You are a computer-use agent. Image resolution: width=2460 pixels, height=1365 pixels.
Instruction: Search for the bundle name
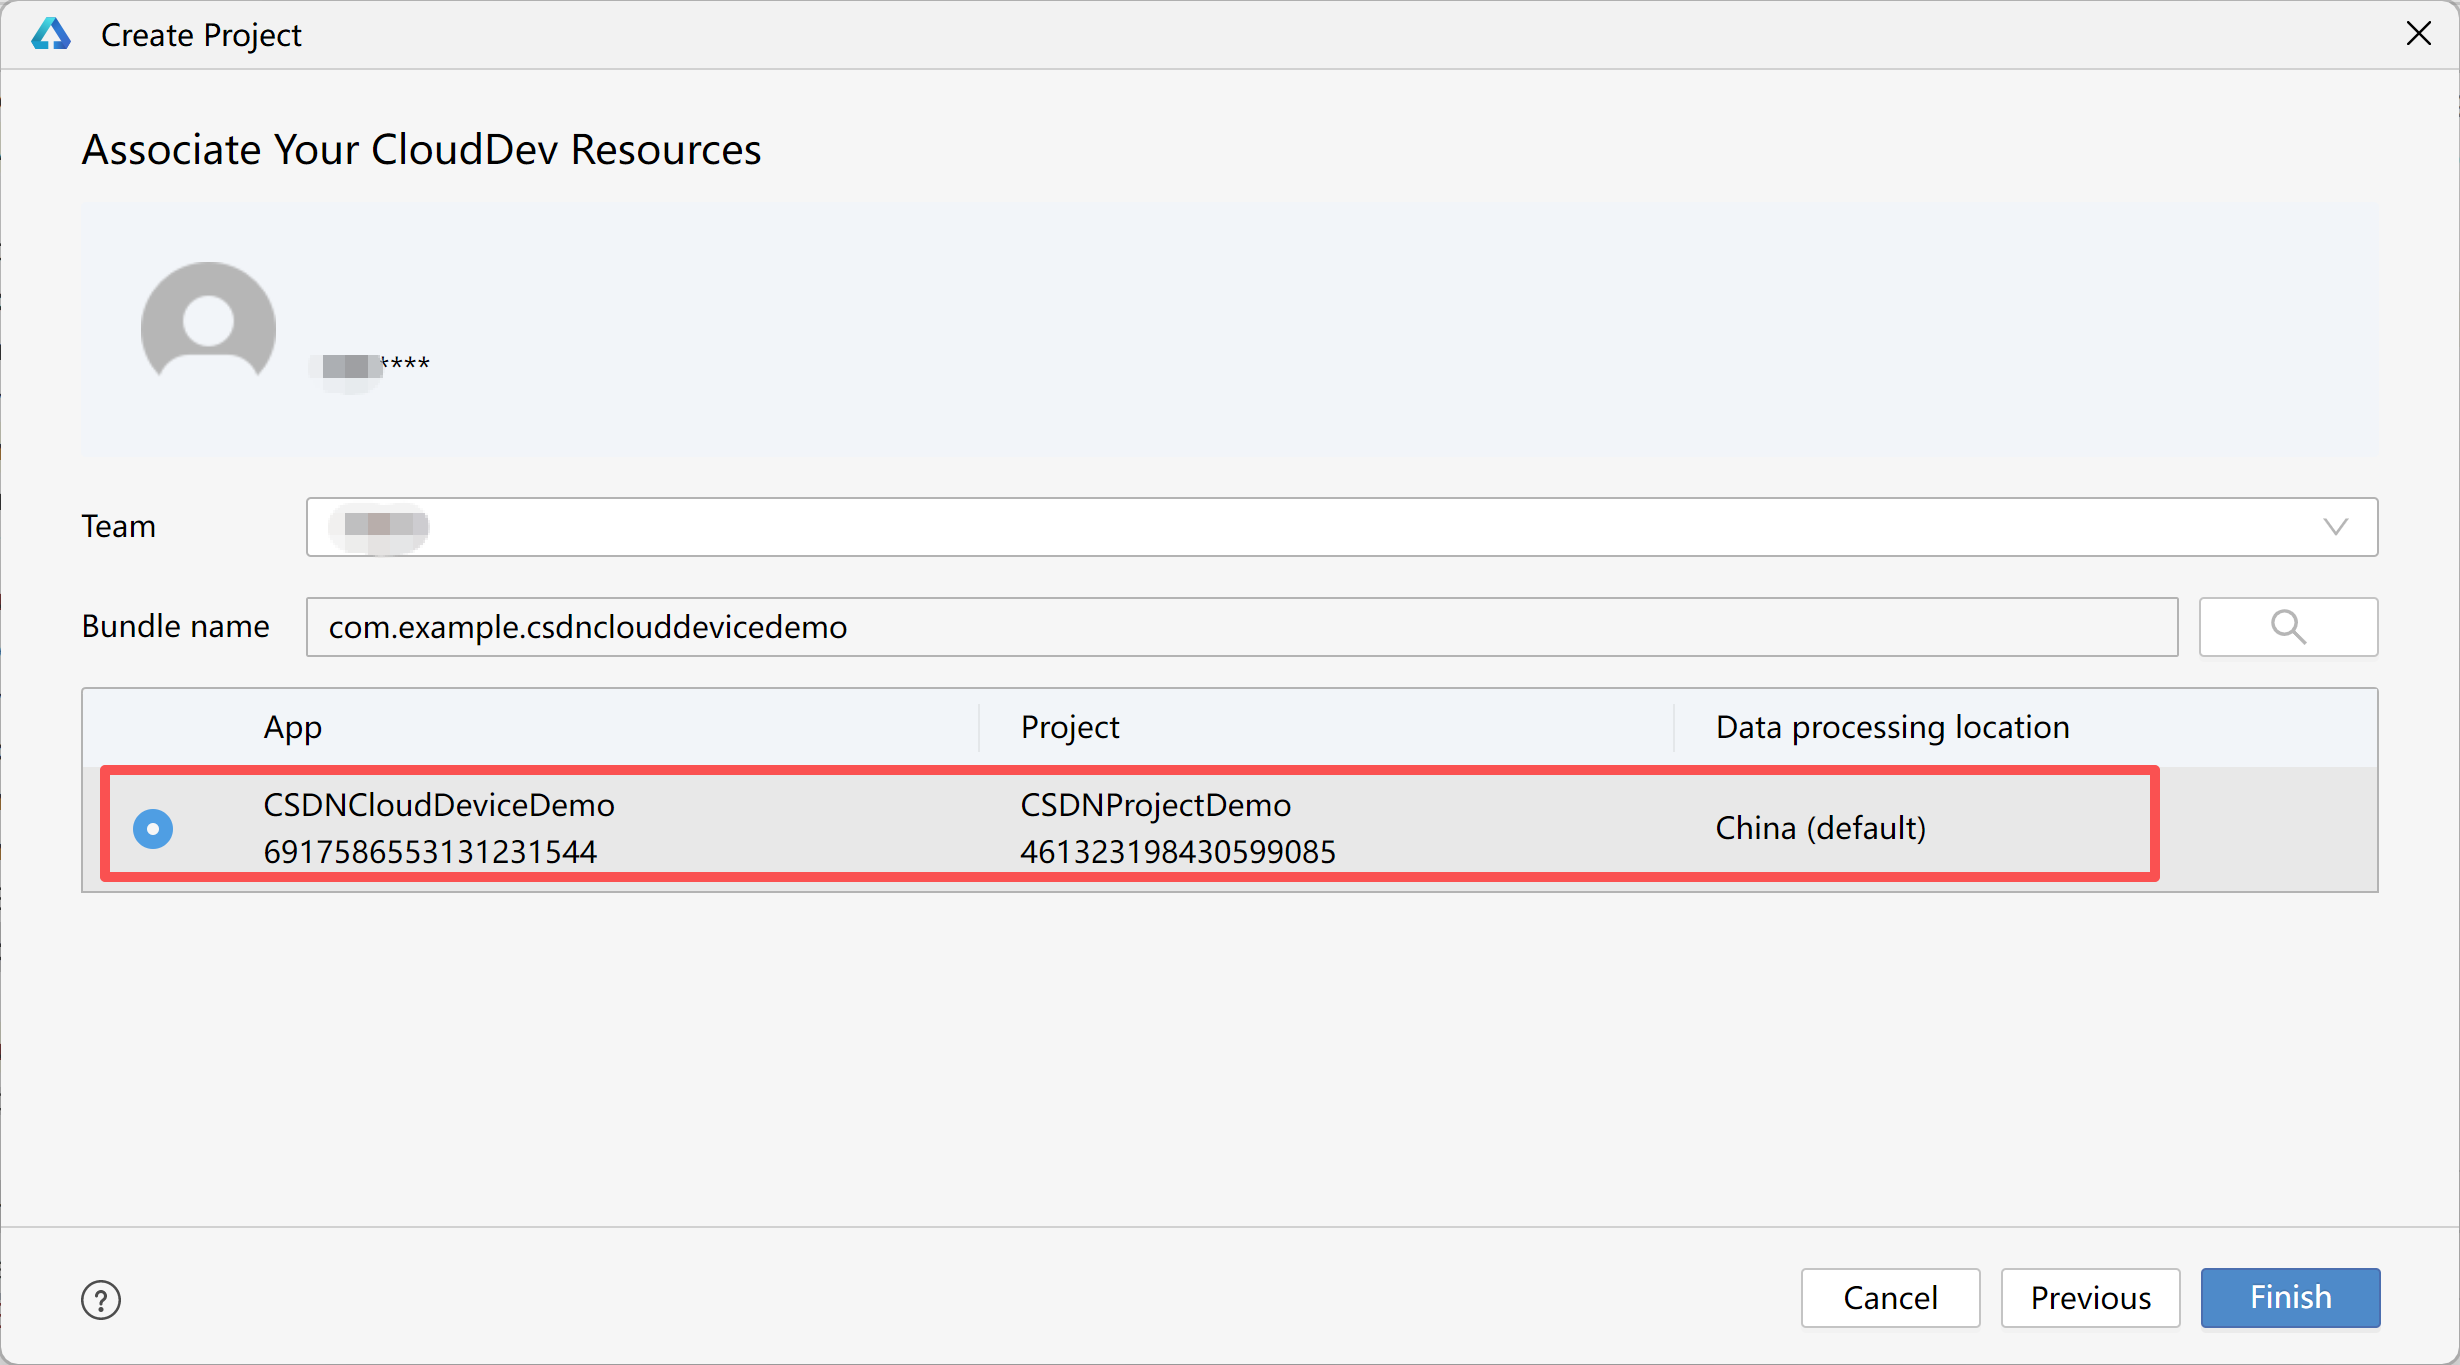tap(2288, 627)
